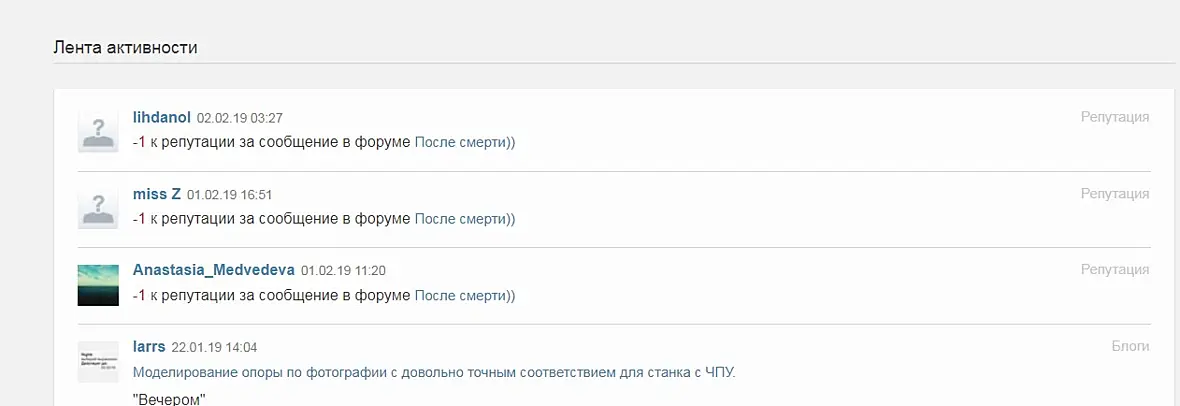Viewport: 1180px width, 406px height.
Task: Click timestamp 02.02.19 03:27
Action: click(239, 118)
